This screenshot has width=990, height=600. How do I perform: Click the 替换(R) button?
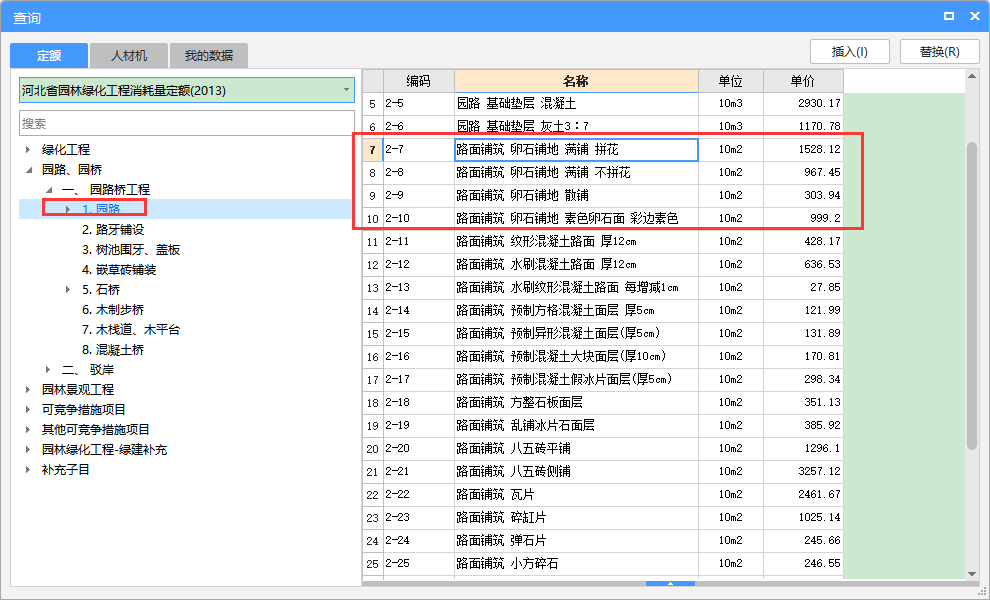(939, 52)
